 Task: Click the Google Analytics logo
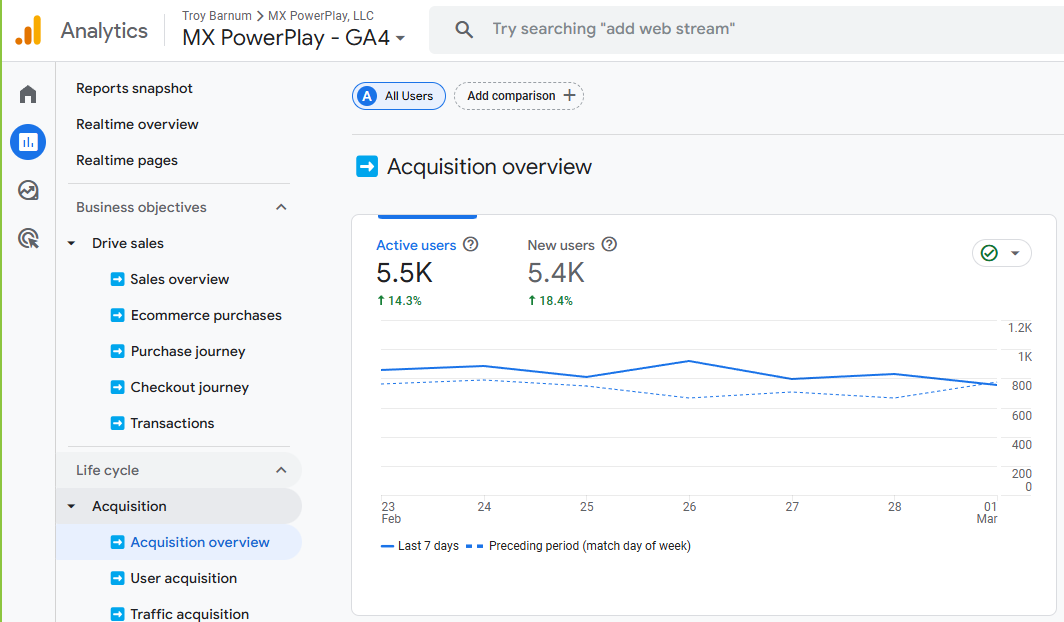pyautogui.click(x=28, y=31)
